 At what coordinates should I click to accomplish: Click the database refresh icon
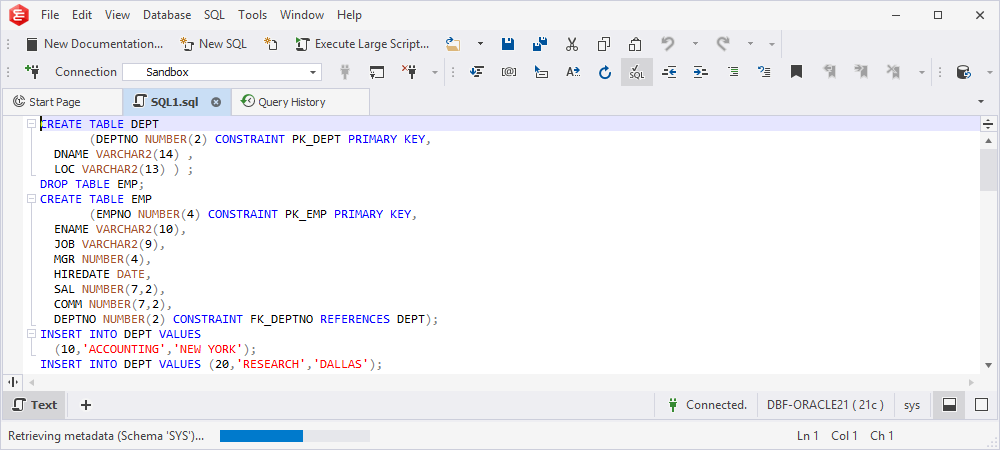click(x=964, y=72)
